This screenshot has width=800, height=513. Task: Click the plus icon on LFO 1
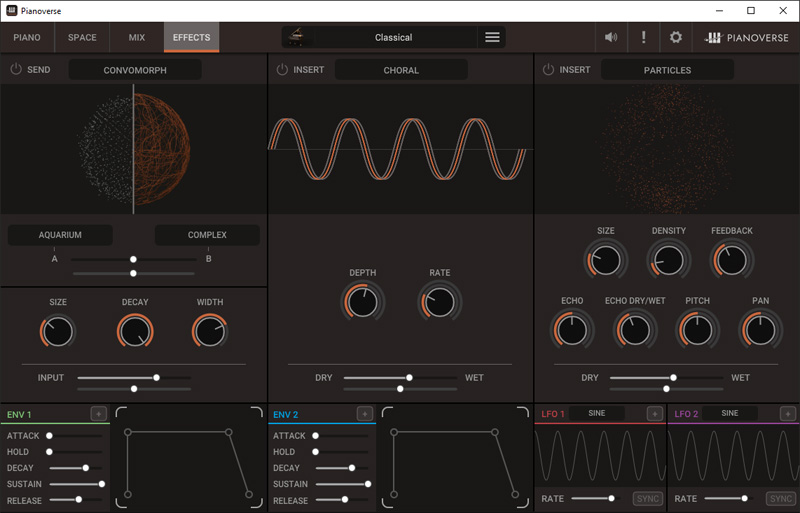click(654, 414)
